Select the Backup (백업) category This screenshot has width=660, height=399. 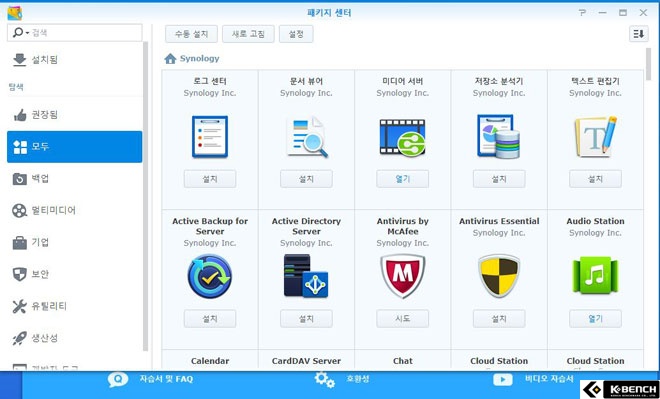pyautogui.click(x=75, y=178)
